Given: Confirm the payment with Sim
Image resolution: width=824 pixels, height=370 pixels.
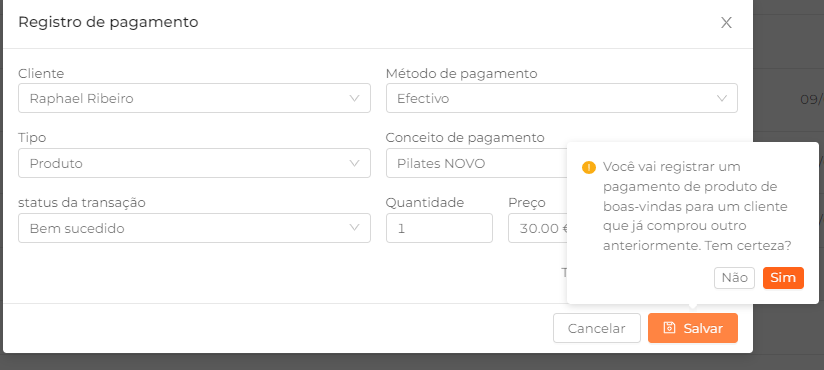Looking at the screenshot, I should pyautogui.click(x=783, y=278).
